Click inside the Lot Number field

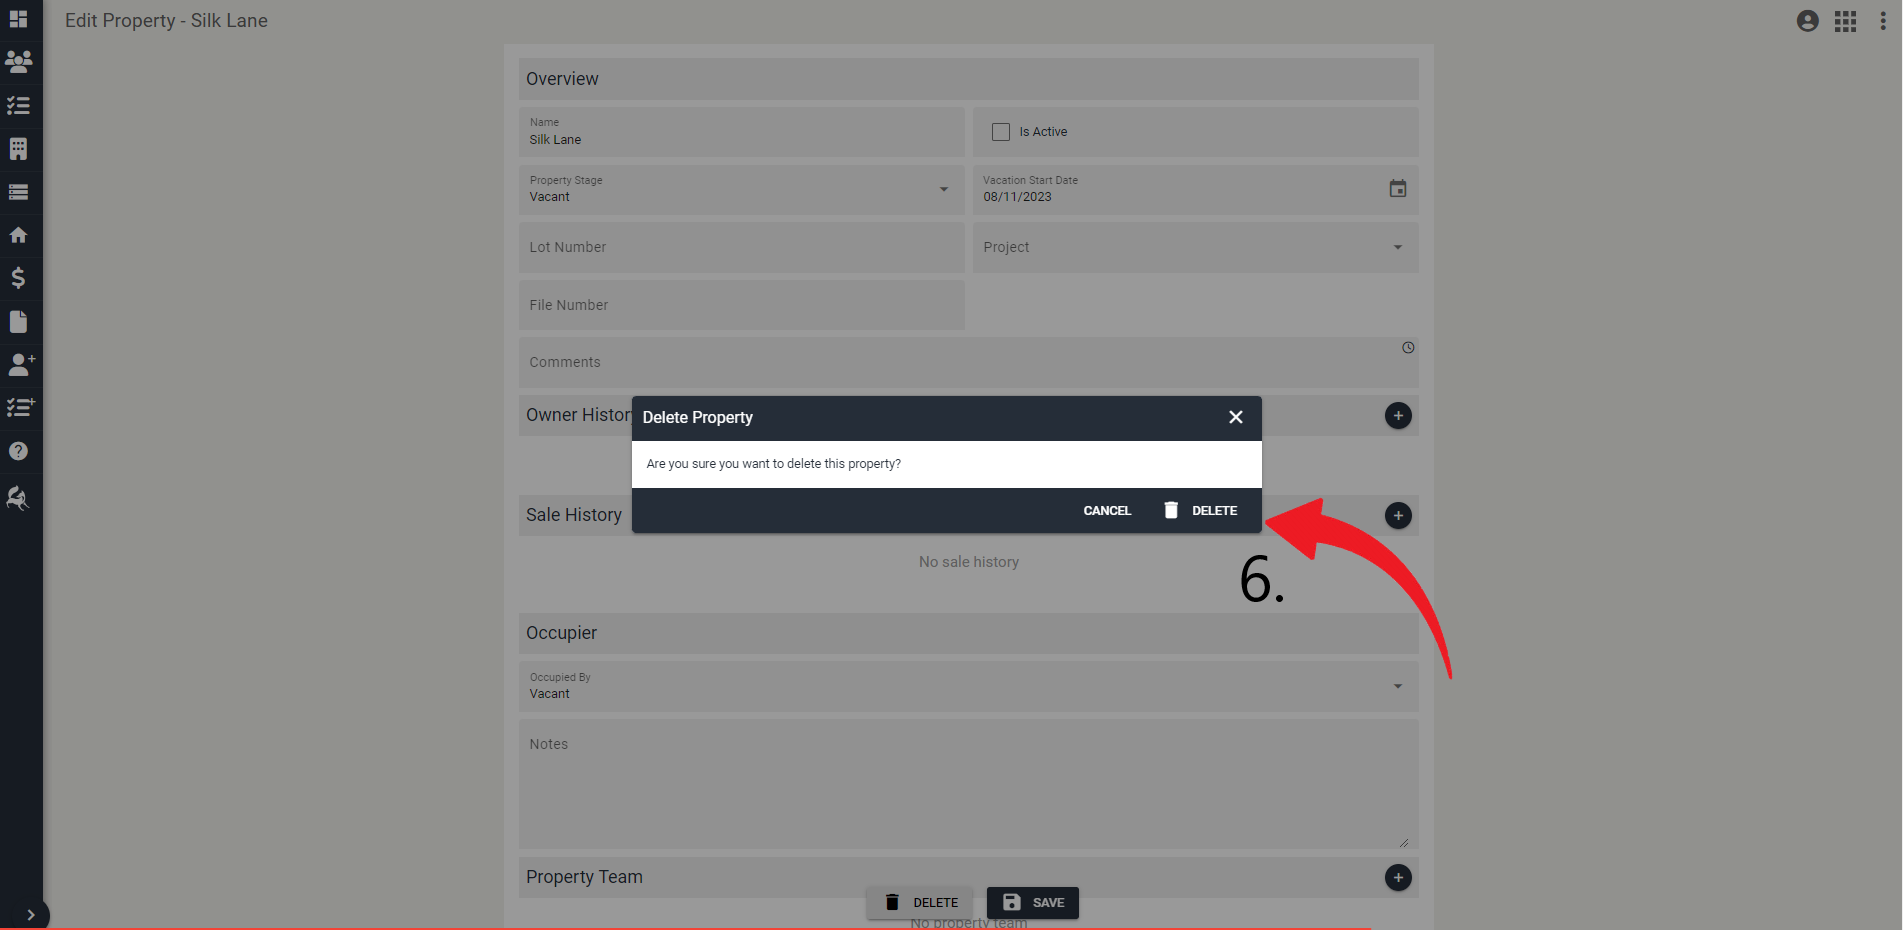click(x=741, y=247)
